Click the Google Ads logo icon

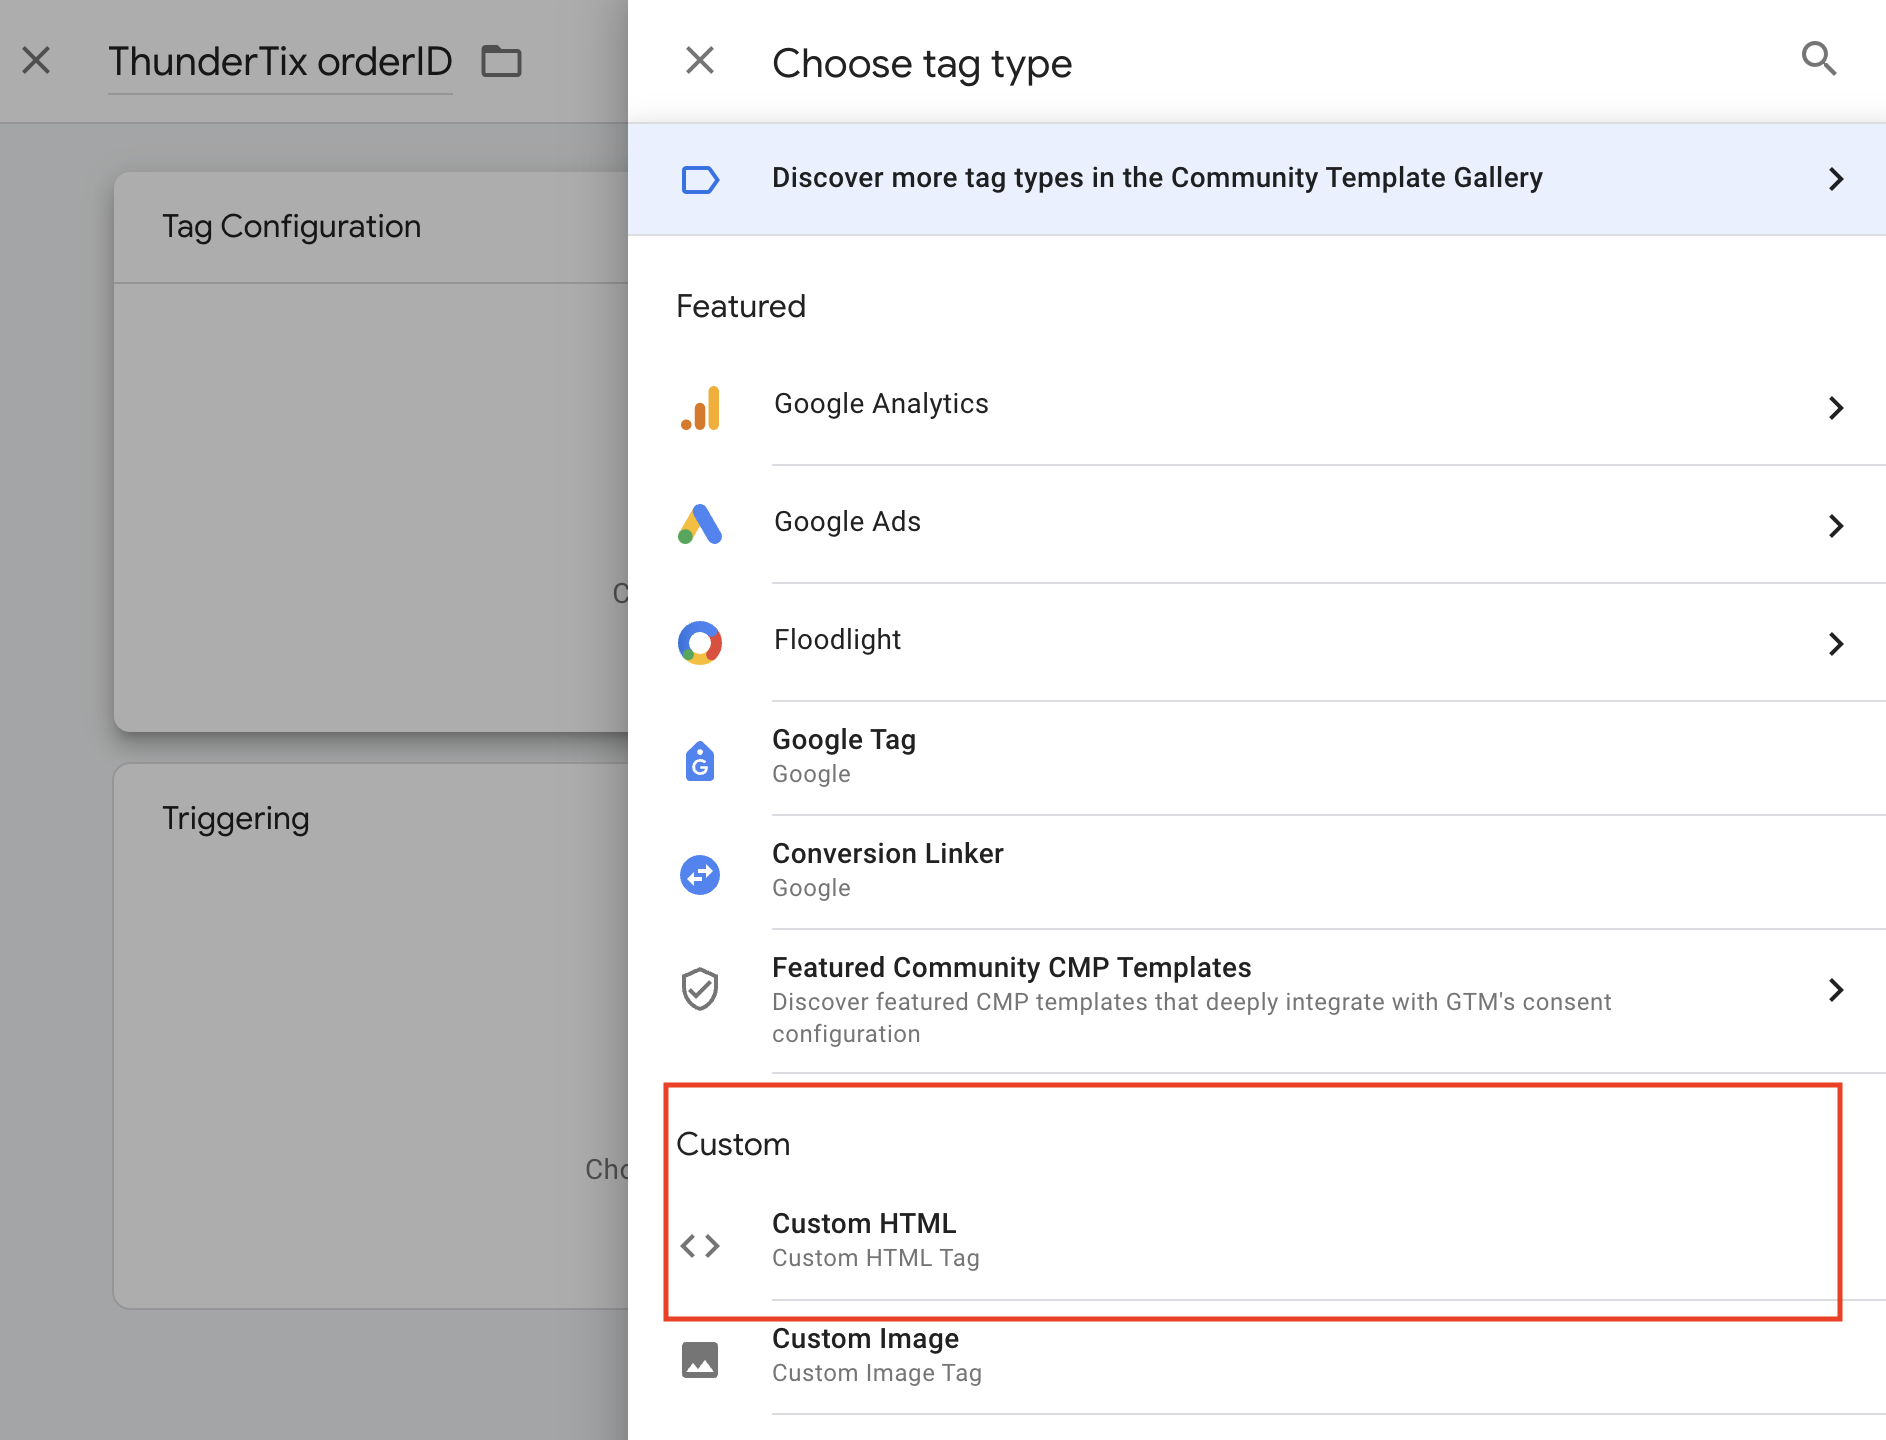coord(700,524)
